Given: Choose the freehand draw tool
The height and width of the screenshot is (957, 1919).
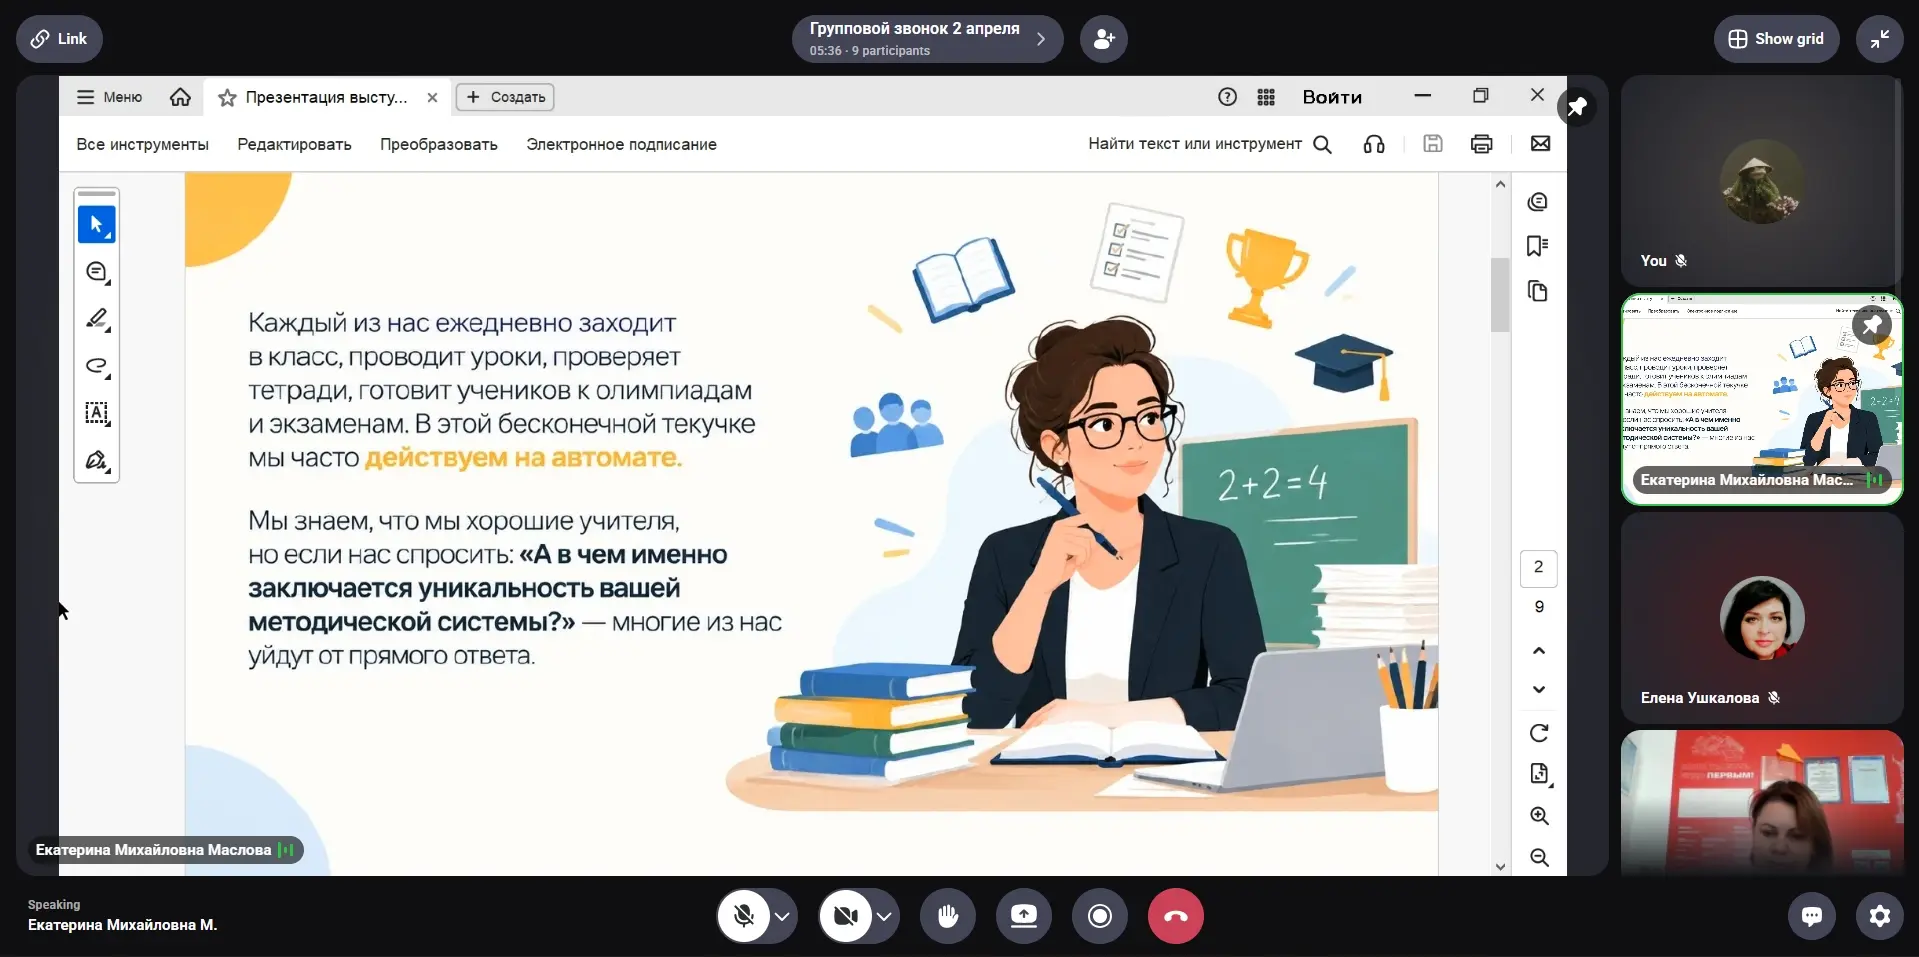Looking at the screenshot, I should tap(97, 366).
